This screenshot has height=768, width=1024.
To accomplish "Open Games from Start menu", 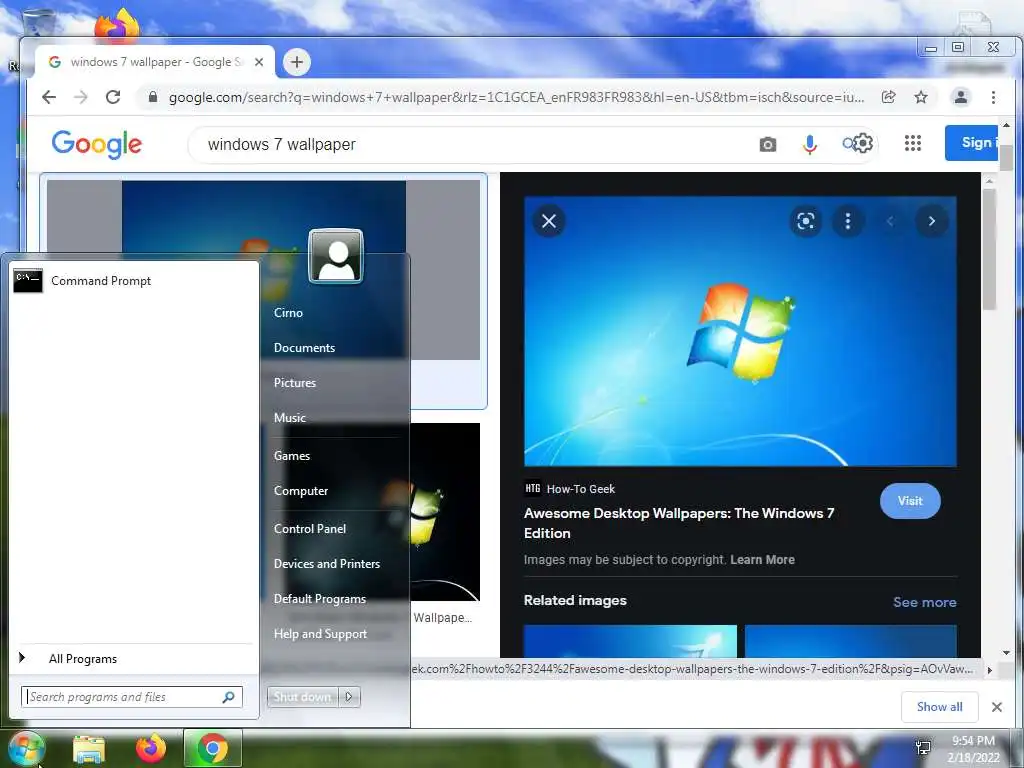I will 292,456.
